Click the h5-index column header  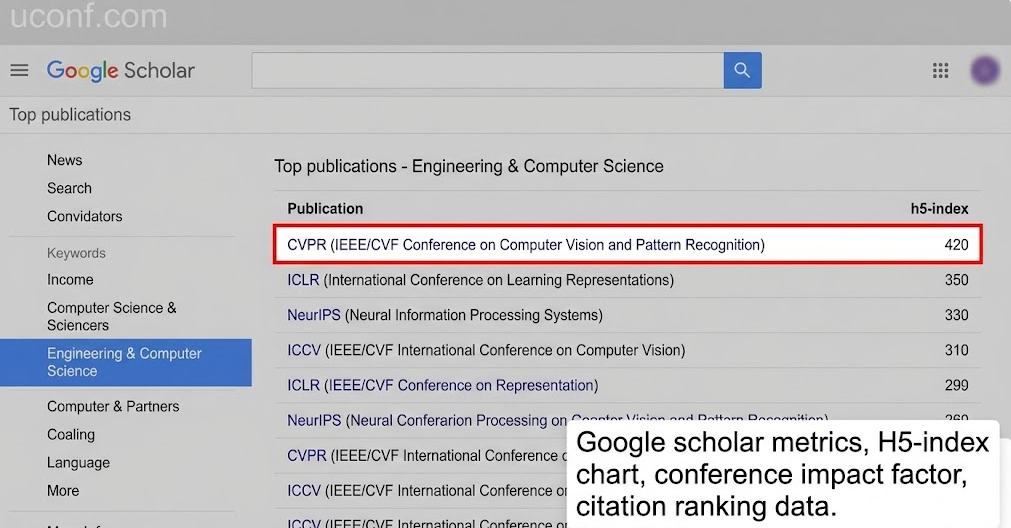tap(939, 208)
